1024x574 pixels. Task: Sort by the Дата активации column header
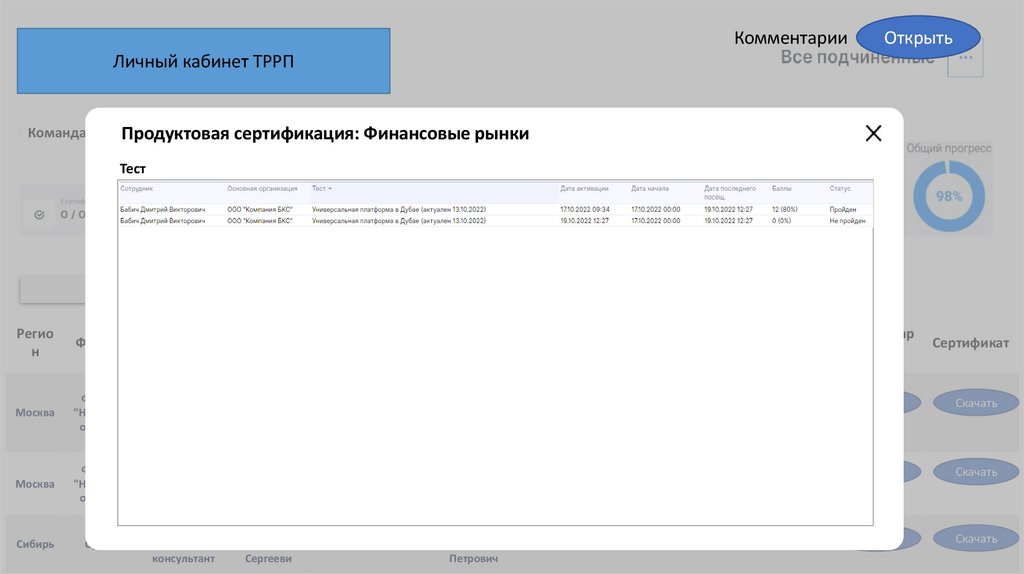(x=584, y=189)
